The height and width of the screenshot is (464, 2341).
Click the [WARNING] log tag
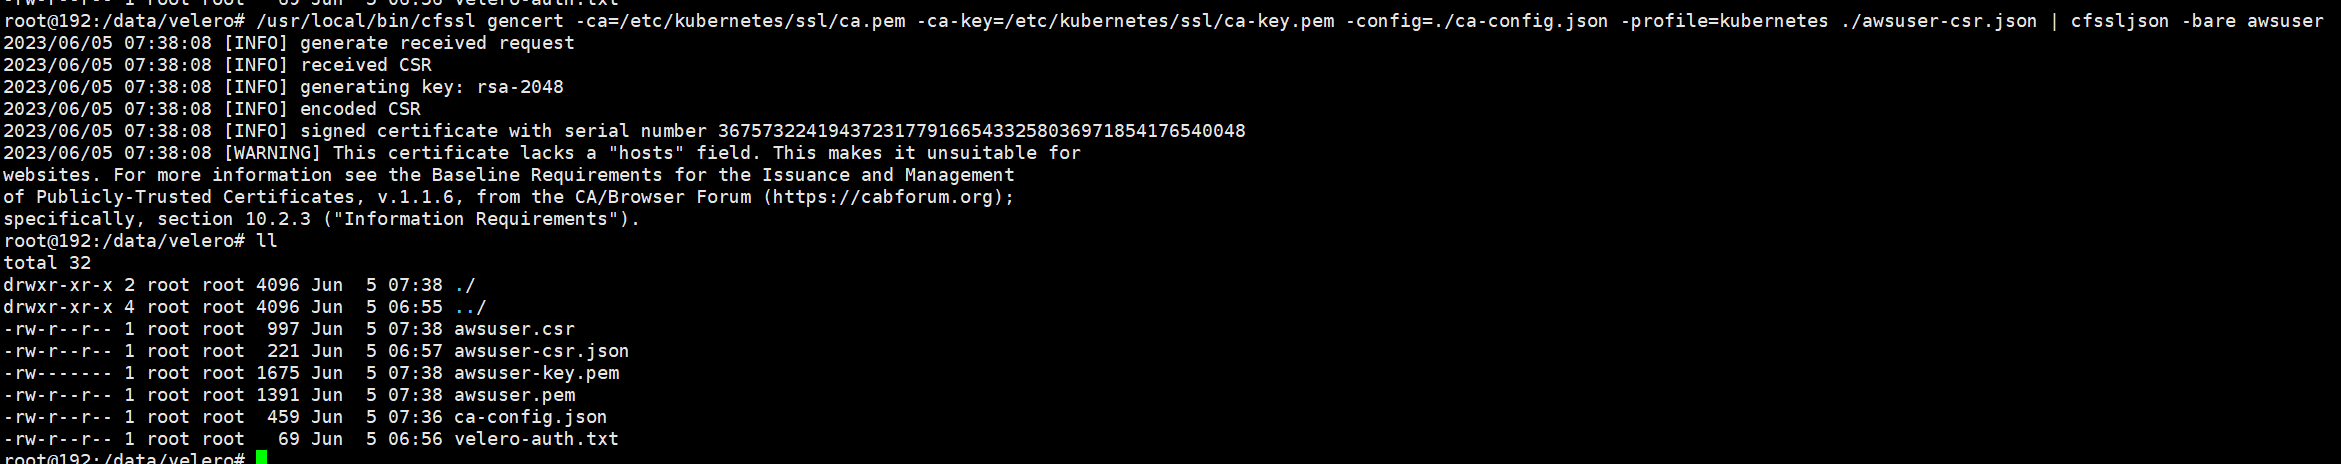[x=272, y=153]
